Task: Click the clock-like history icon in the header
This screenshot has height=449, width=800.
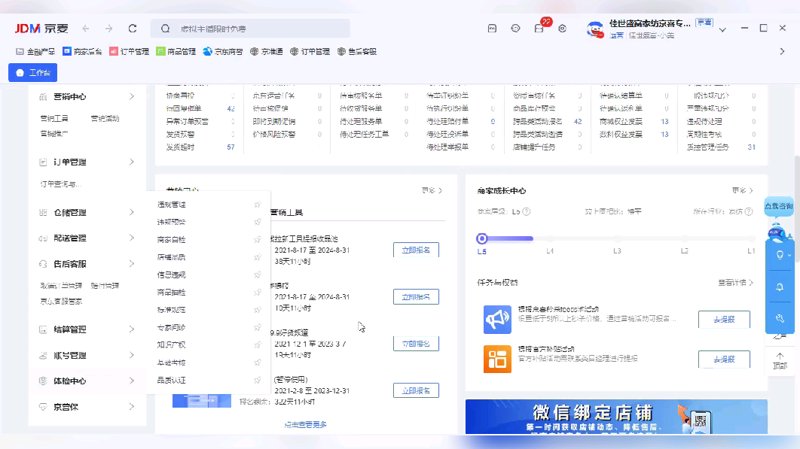Action: pos(515,29)
